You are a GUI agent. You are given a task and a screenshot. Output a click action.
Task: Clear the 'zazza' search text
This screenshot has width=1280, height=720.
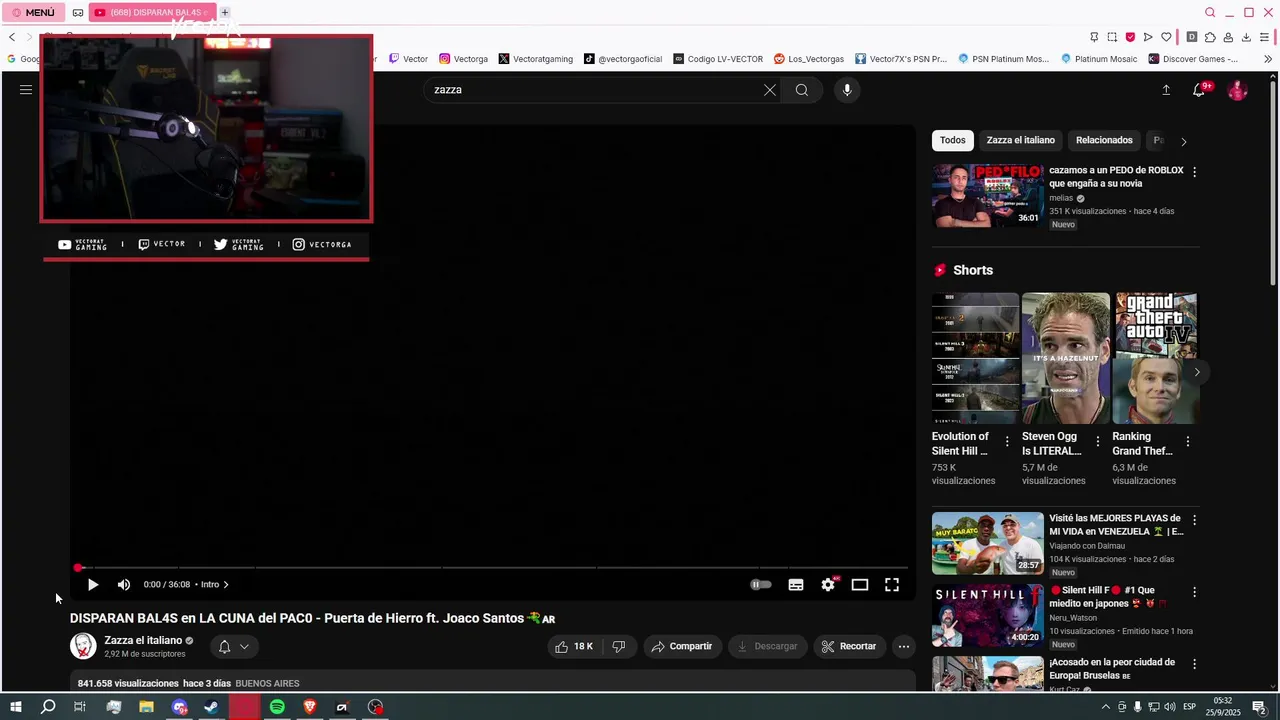770,90
